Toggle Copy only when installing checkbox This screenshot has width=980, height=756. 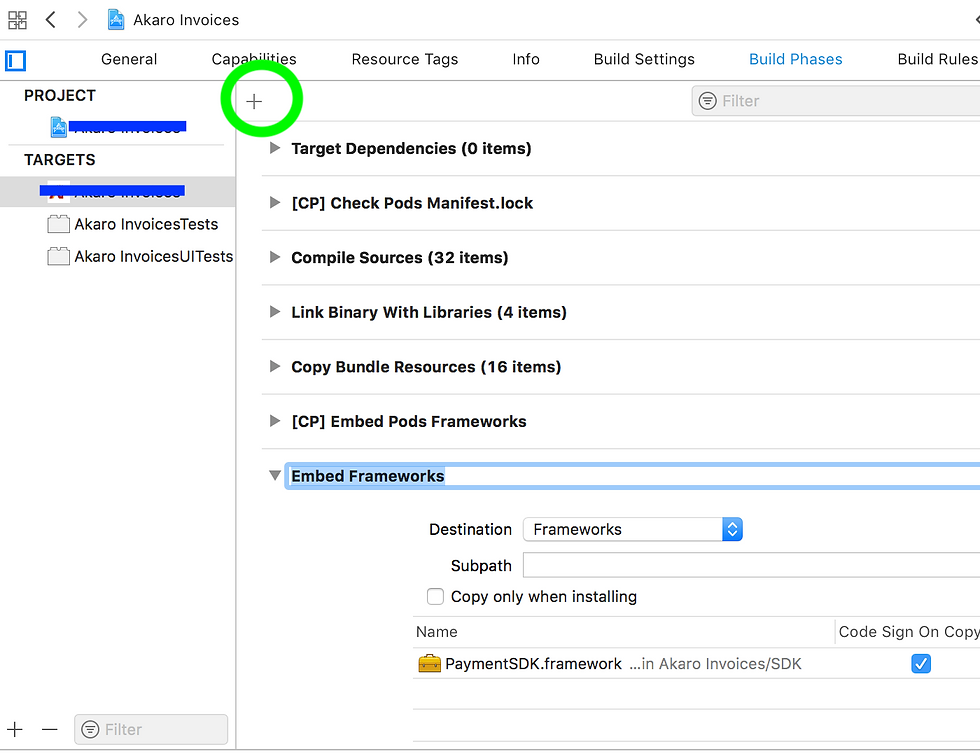coord(436,596)
